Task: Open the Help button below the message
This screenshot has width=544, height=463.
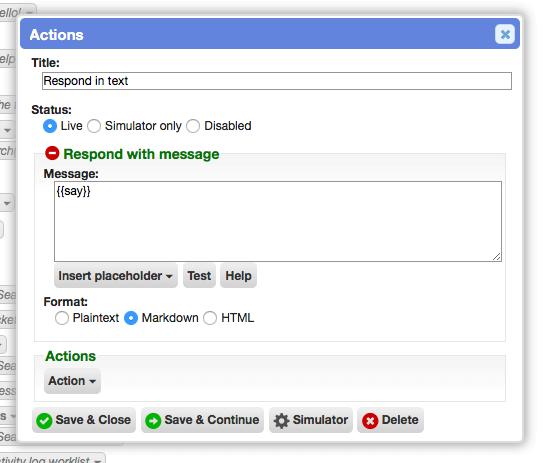Action: (x=238, y=276)
